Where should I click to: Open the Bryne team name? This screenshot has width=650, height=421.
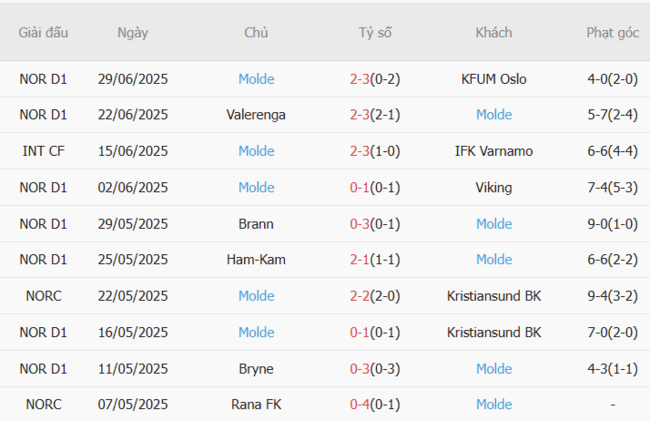pyautogui.click(x=256, y=369)
